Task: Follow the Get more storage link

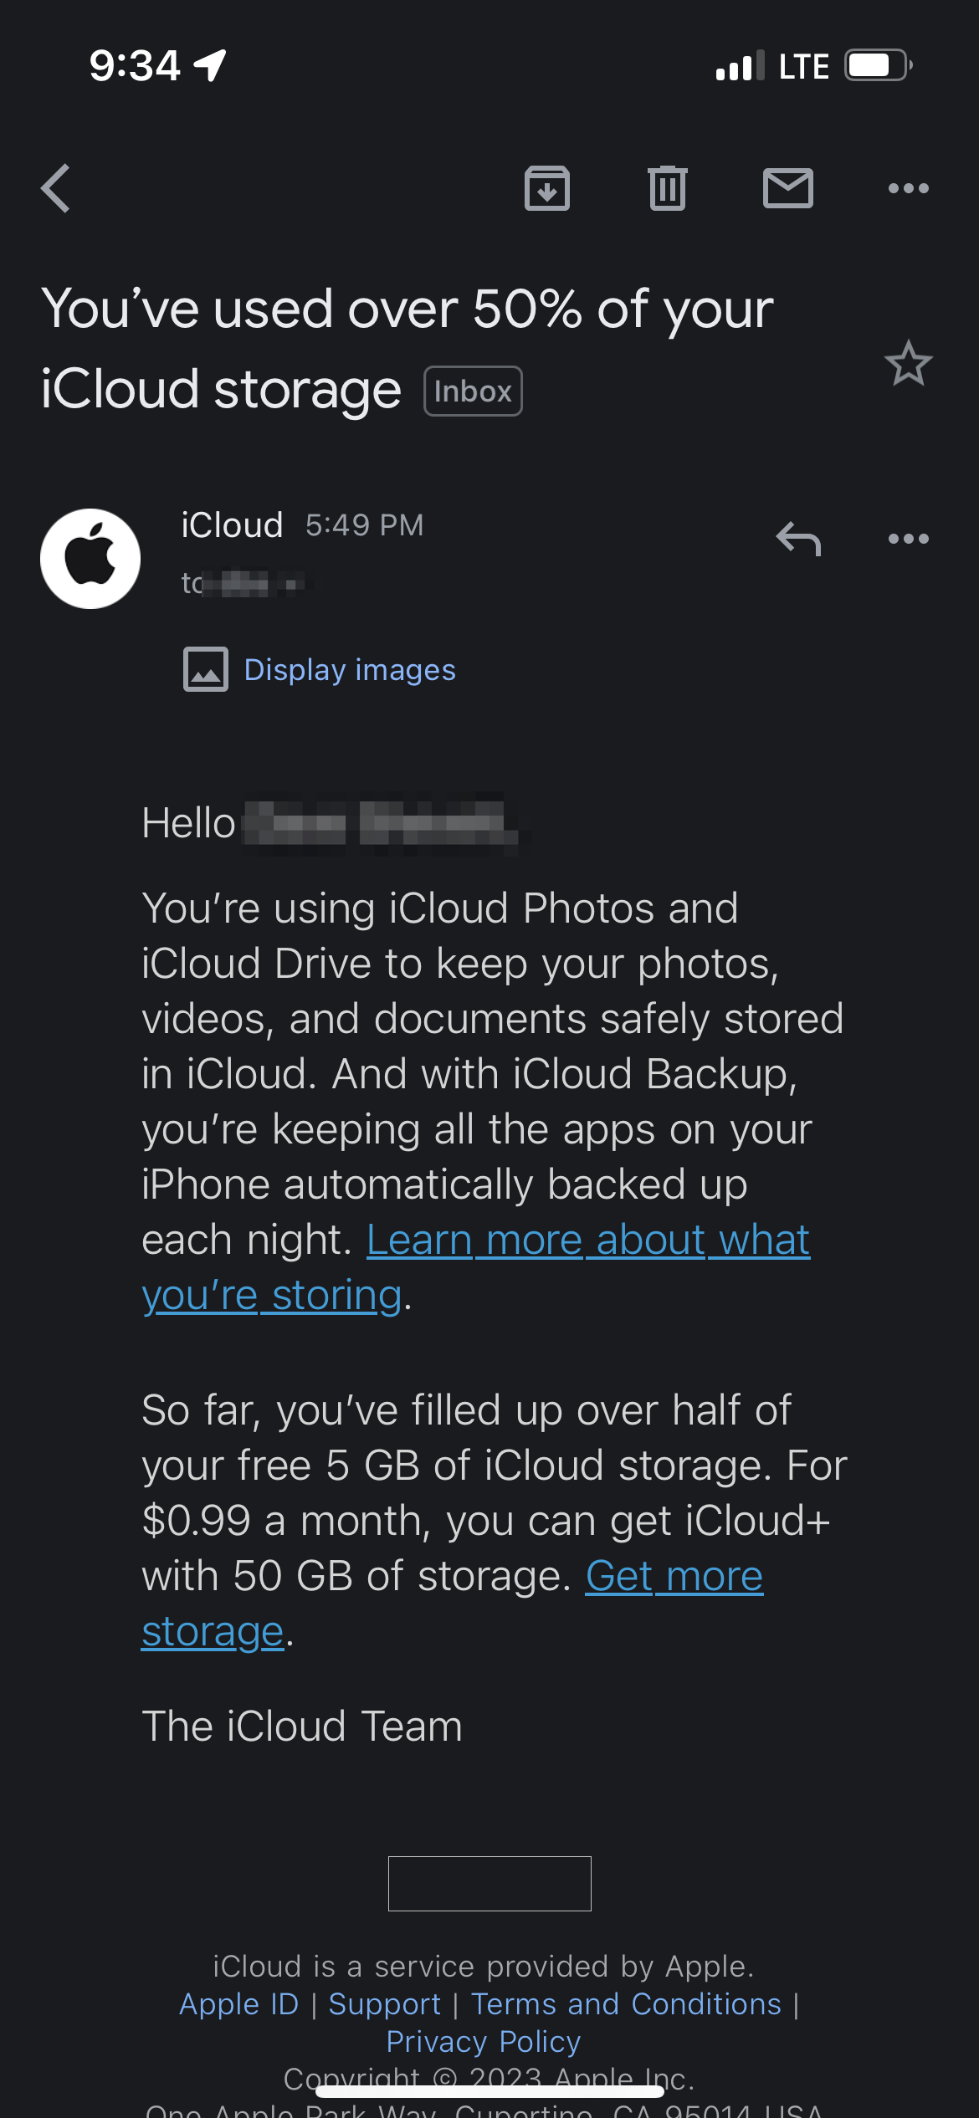Action: (674, 1577)
